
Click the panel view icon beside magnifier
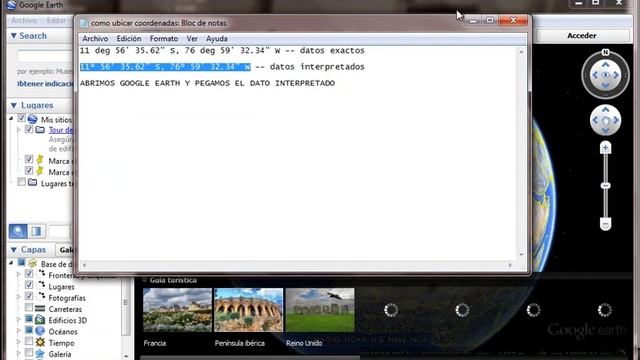pyautogui.click(x=36, y=231)
